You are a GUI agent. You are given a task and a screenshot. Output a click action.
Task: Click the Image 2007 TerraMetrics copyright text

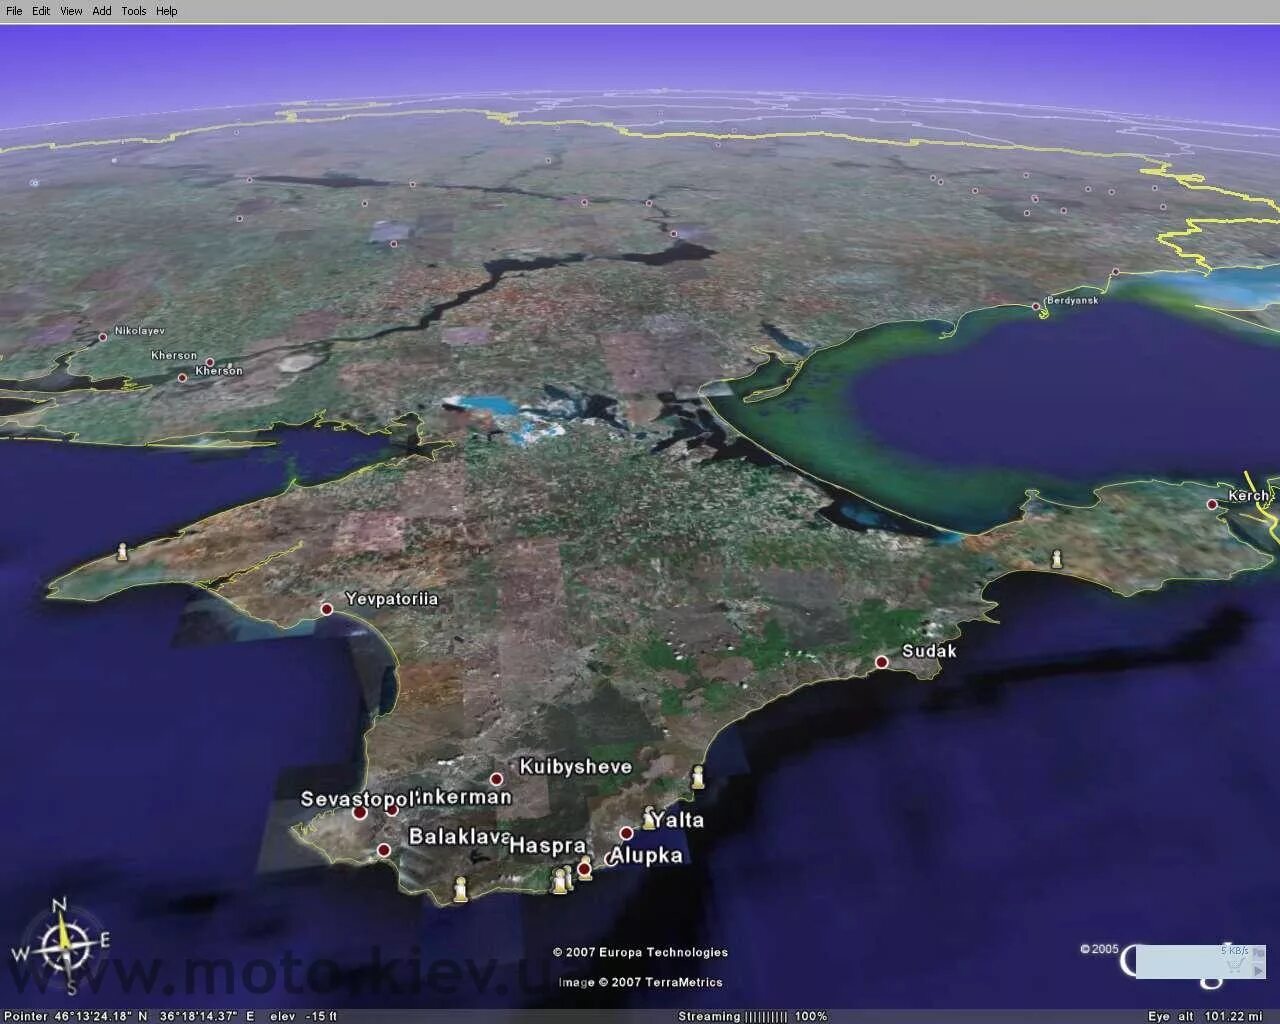tap(640, 982)
